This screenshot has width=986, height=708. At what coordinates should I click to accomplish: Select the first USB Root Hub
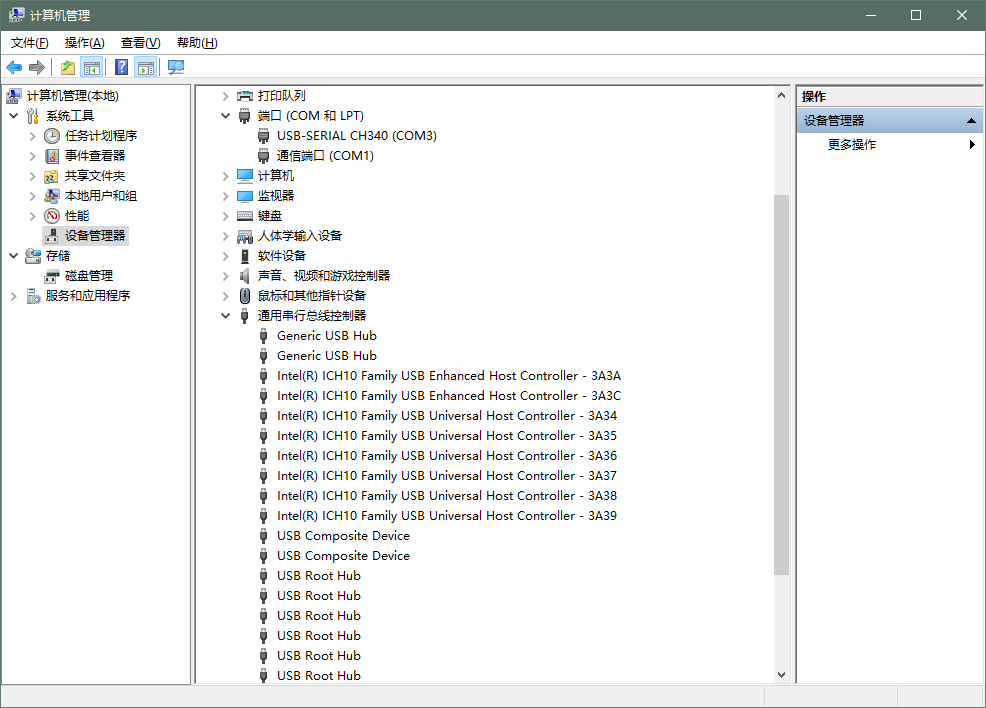point(319,576)
